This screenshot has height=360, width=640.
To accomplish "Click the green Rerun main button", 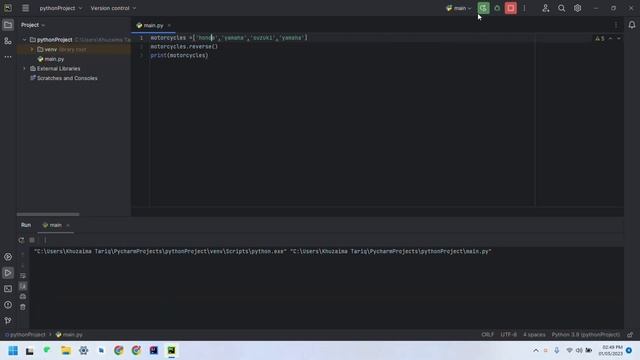I will click(483, 8).
